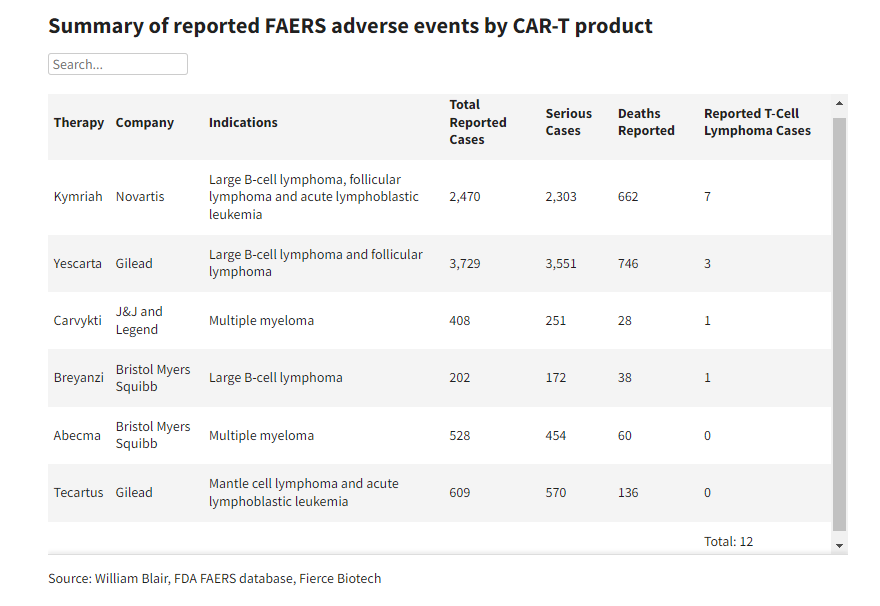
Task: Click the Novartis company cell
Action: pyautogui.click(x=140, y=197)
